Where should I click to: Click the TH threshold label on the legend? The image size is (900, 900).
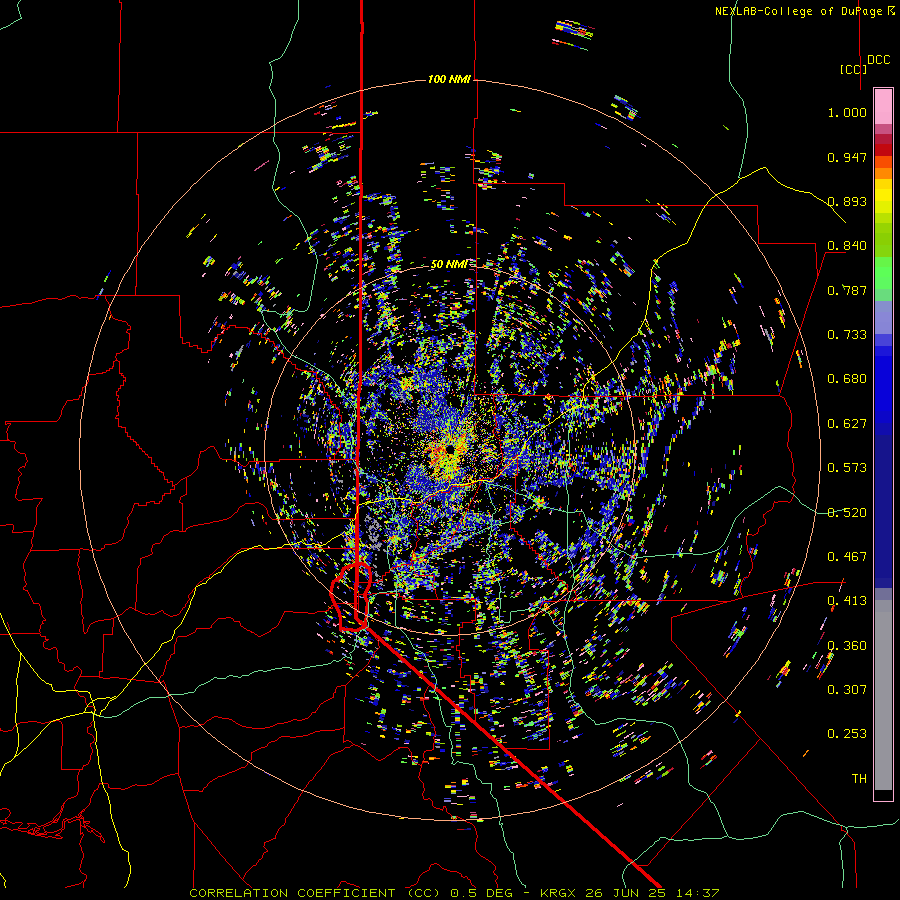click(x=859, y=779)
